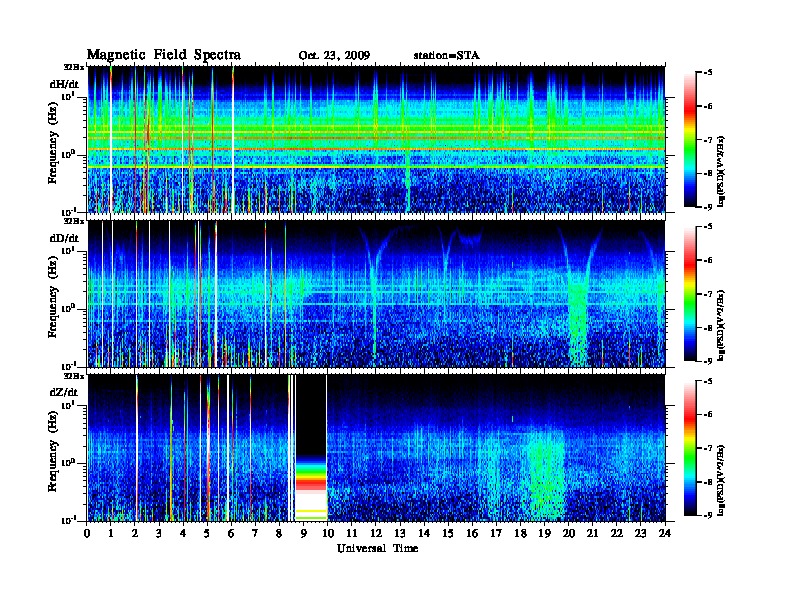Click the 10^0 frequency tick of dD/dt panel
This screenshot has width=792, height=612.
[x=68, y=308]
